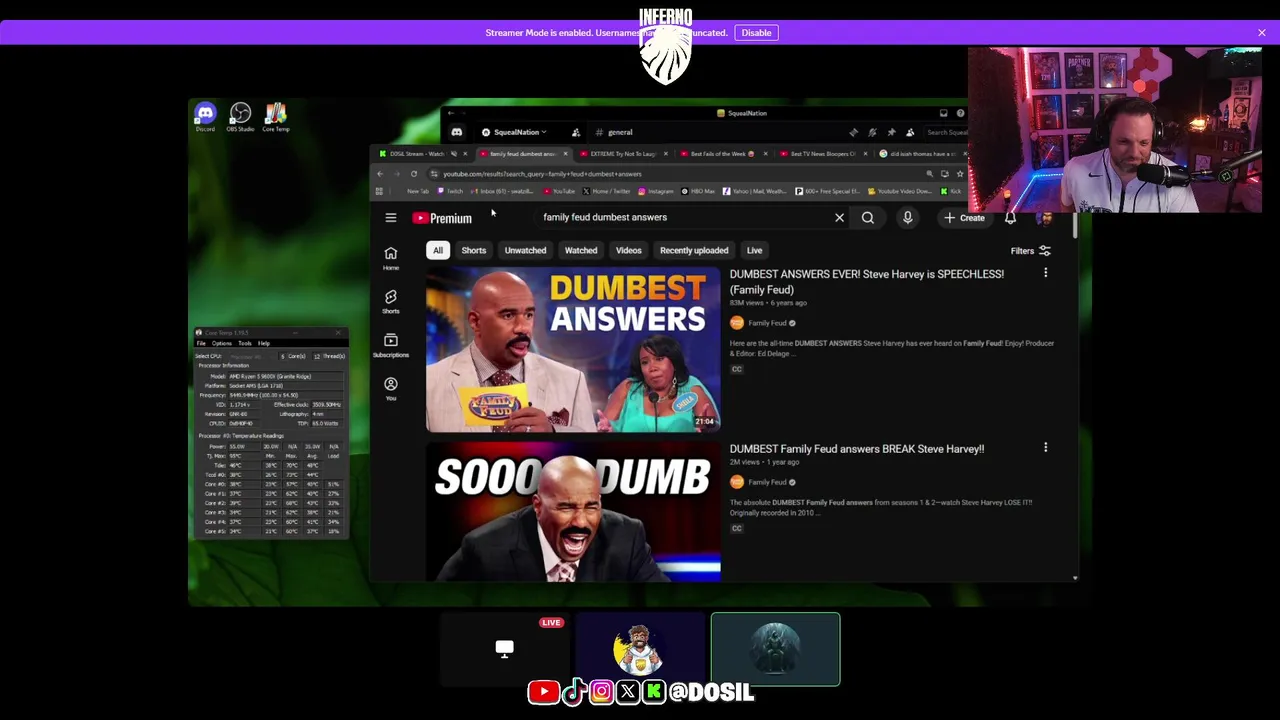Open the You section in sidebar
Image resolution: width=1280 pixels, height=720 pixels.
[x=391, y=389]
